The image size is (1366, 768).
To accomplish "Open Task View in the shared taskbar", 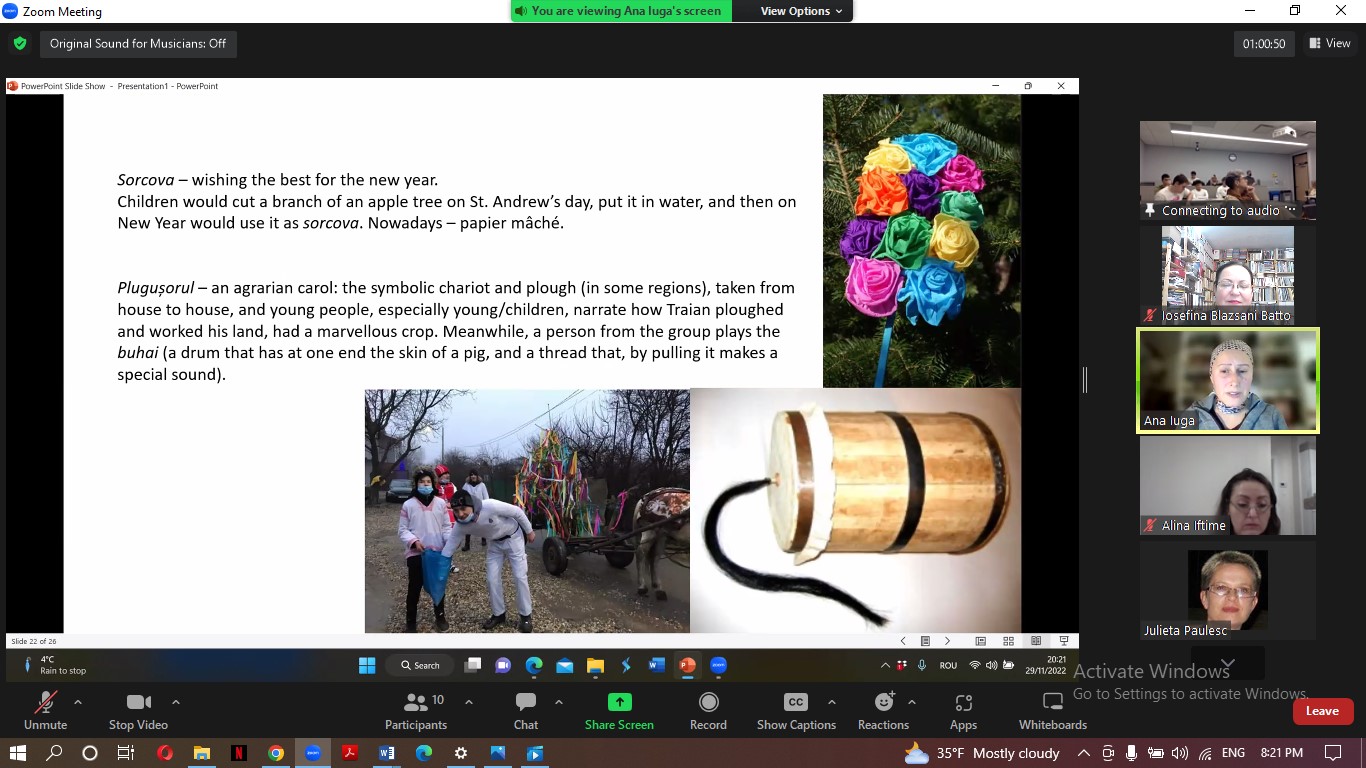I will click(x=473, y=665).
